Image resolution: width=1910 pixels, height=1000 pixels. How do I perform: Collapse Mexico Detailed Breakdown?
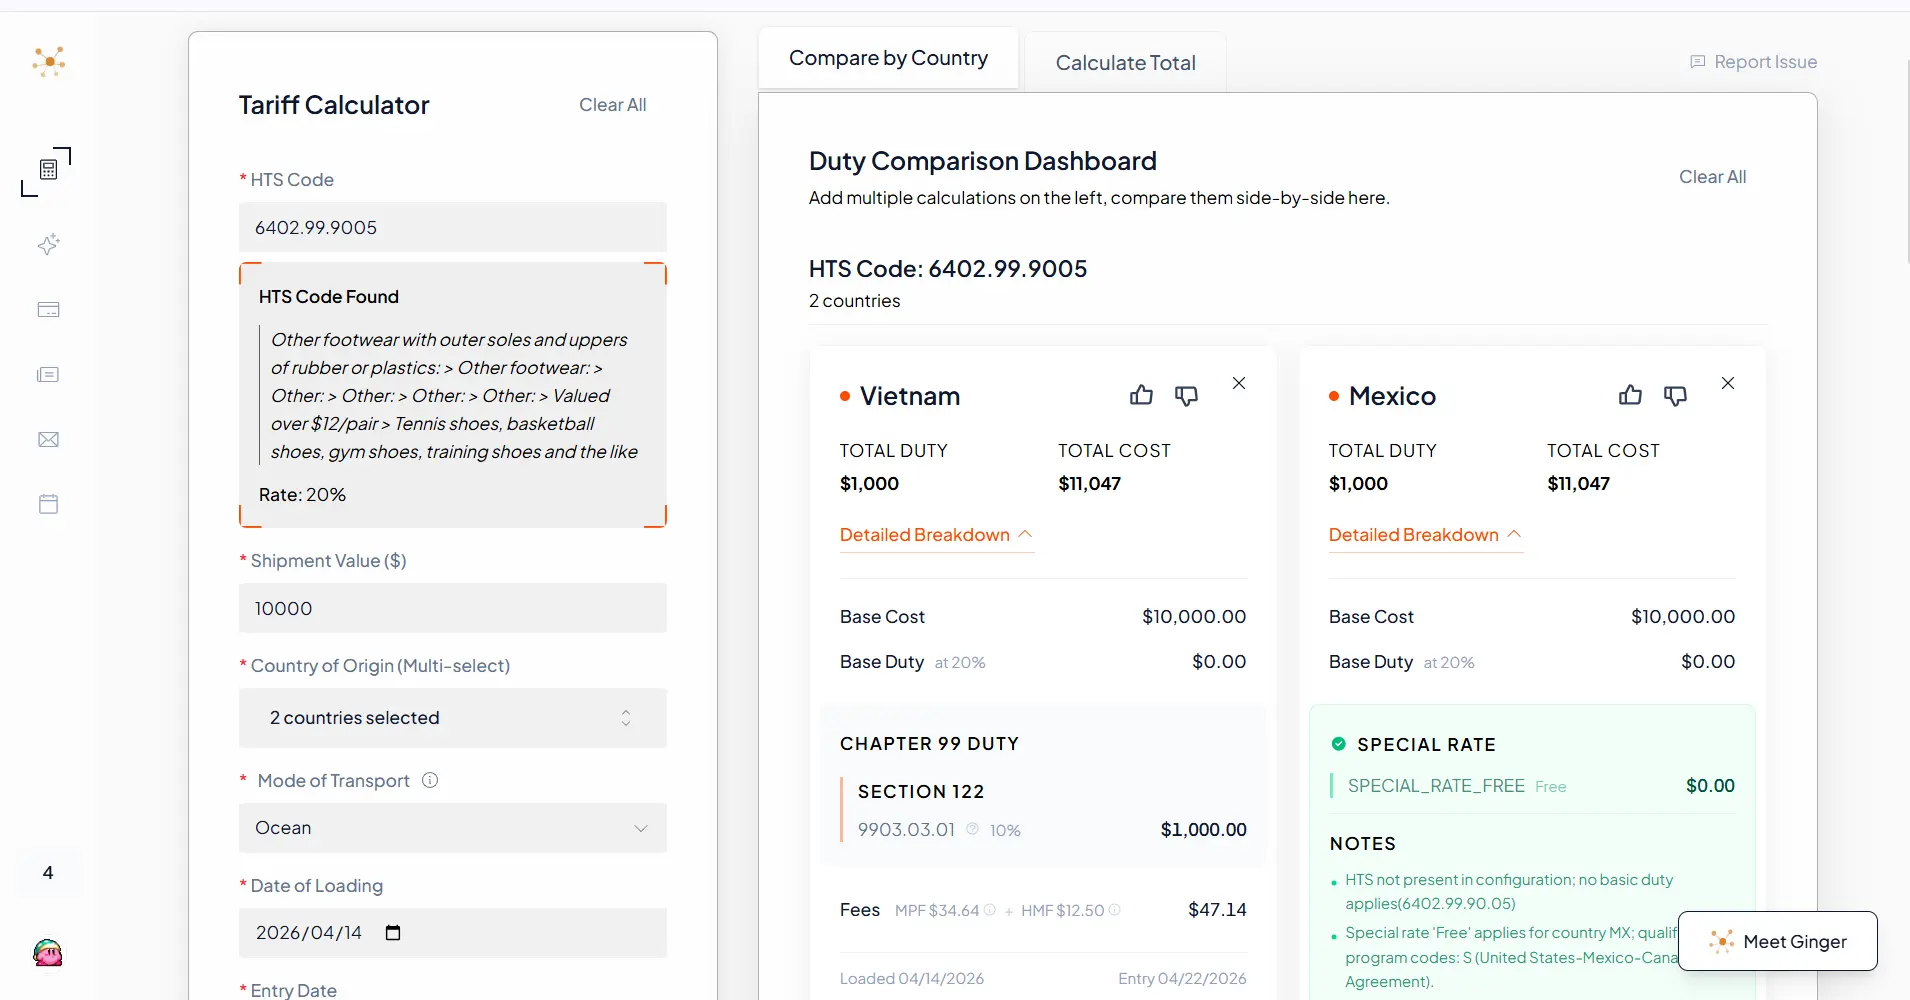coord(1425,535)
